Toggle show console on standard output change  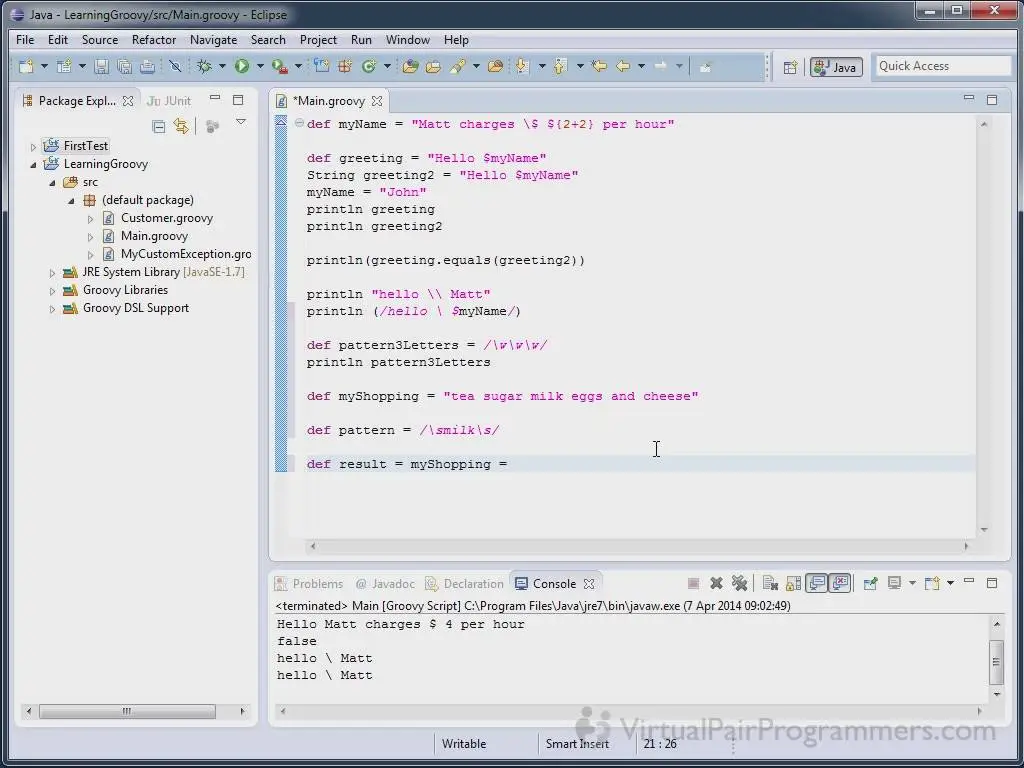point(817,584)
